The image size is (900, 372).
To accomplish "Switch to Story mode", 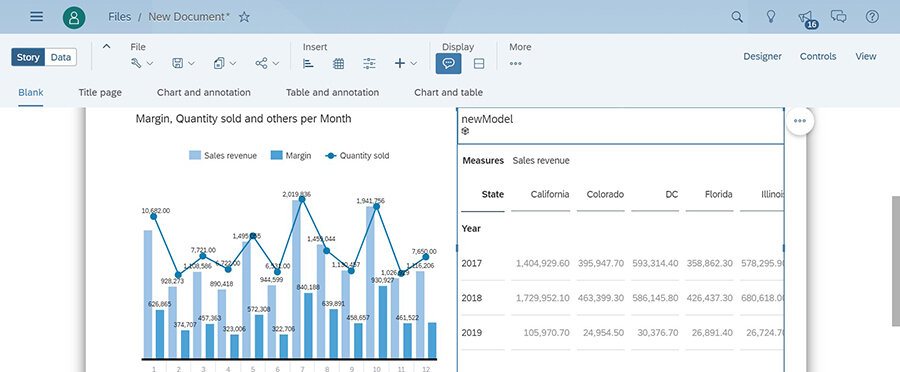I will point(28,57).
